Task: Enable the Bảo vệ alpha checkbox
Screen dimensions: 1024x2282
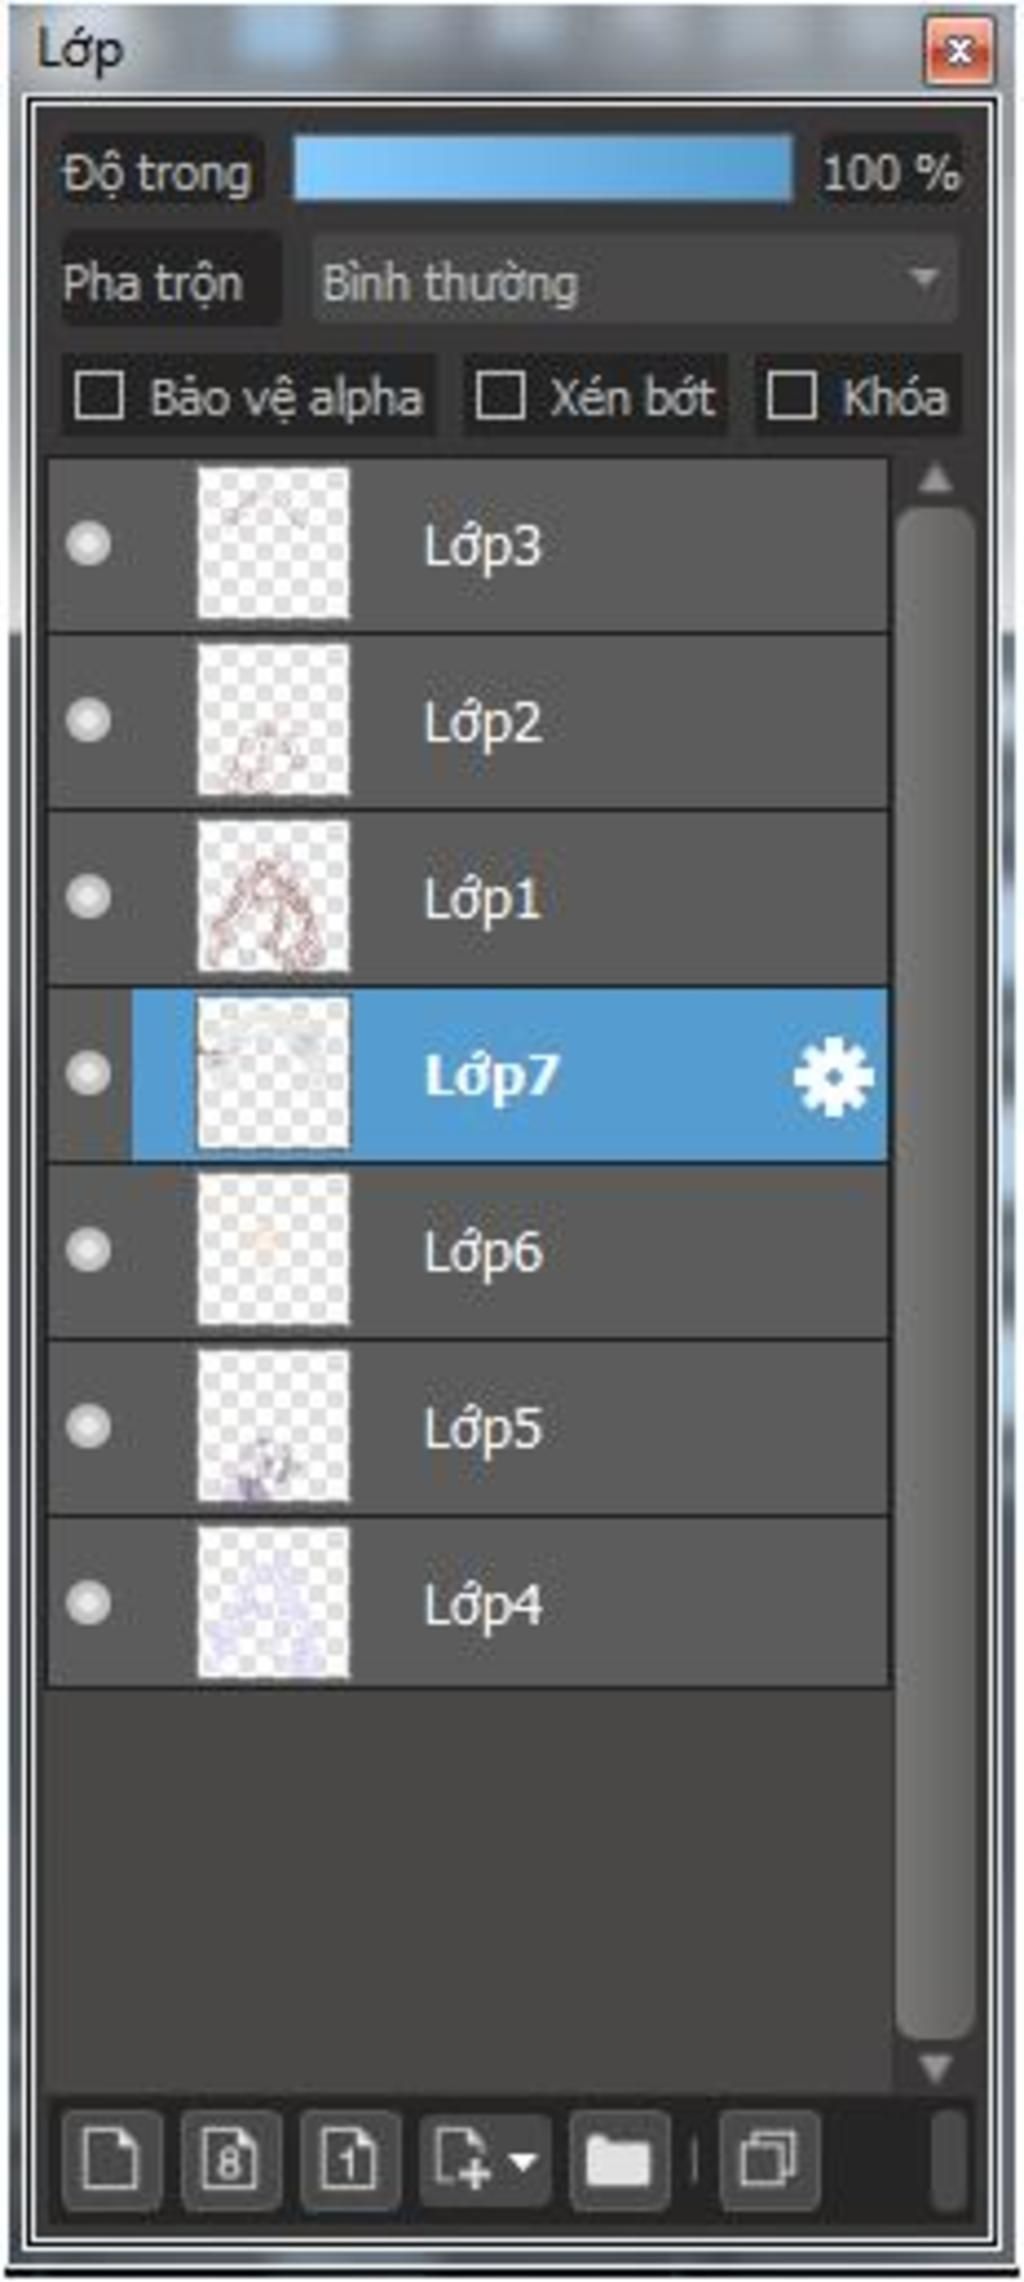Action: pyautogui.click(x=100, y=396)
